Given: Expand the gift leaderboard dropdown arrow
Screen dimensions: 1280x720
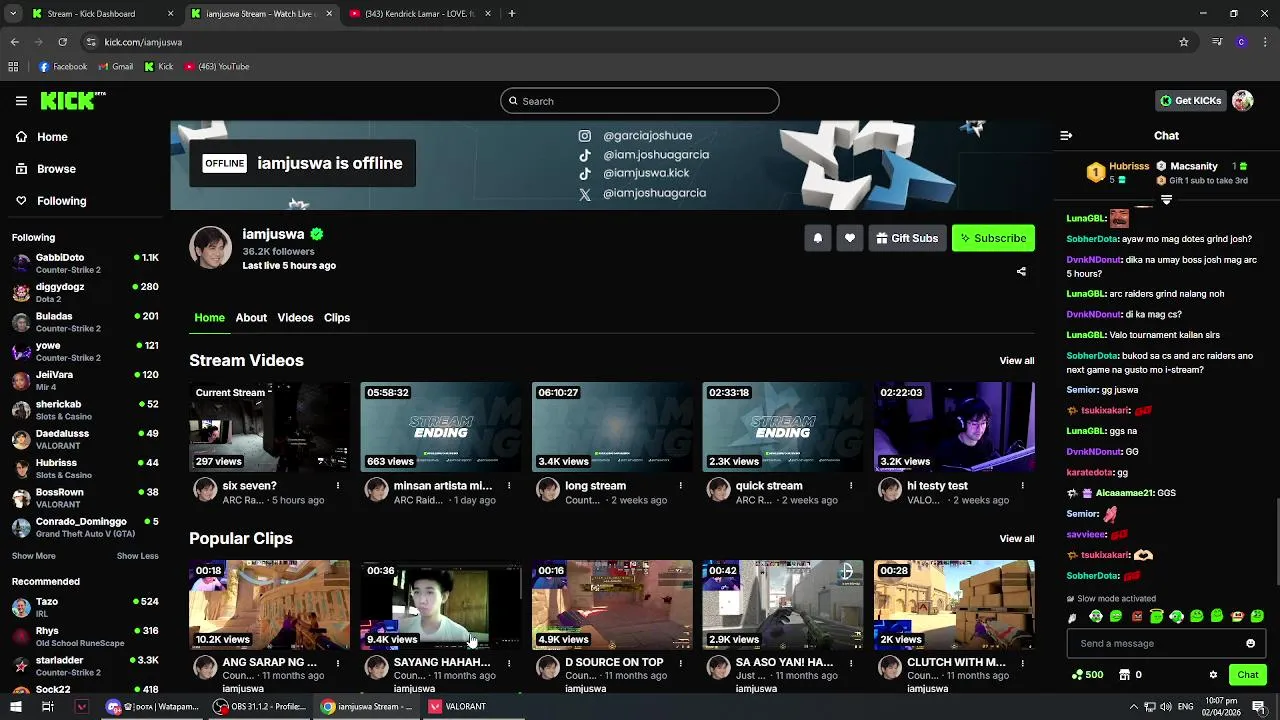Looking at the screenshot, I should (1166, 201).
